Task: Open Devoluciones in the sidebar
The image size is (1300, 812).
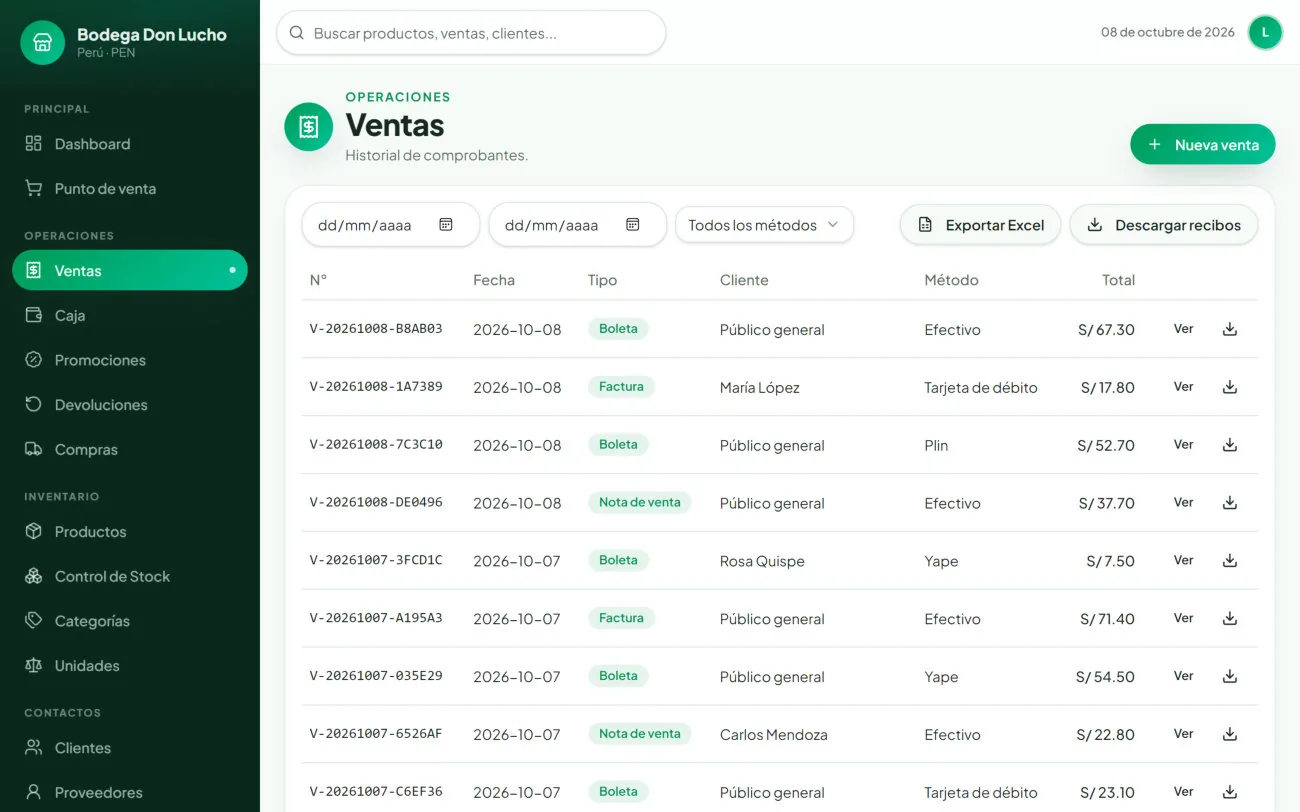Action: [130, 405]
